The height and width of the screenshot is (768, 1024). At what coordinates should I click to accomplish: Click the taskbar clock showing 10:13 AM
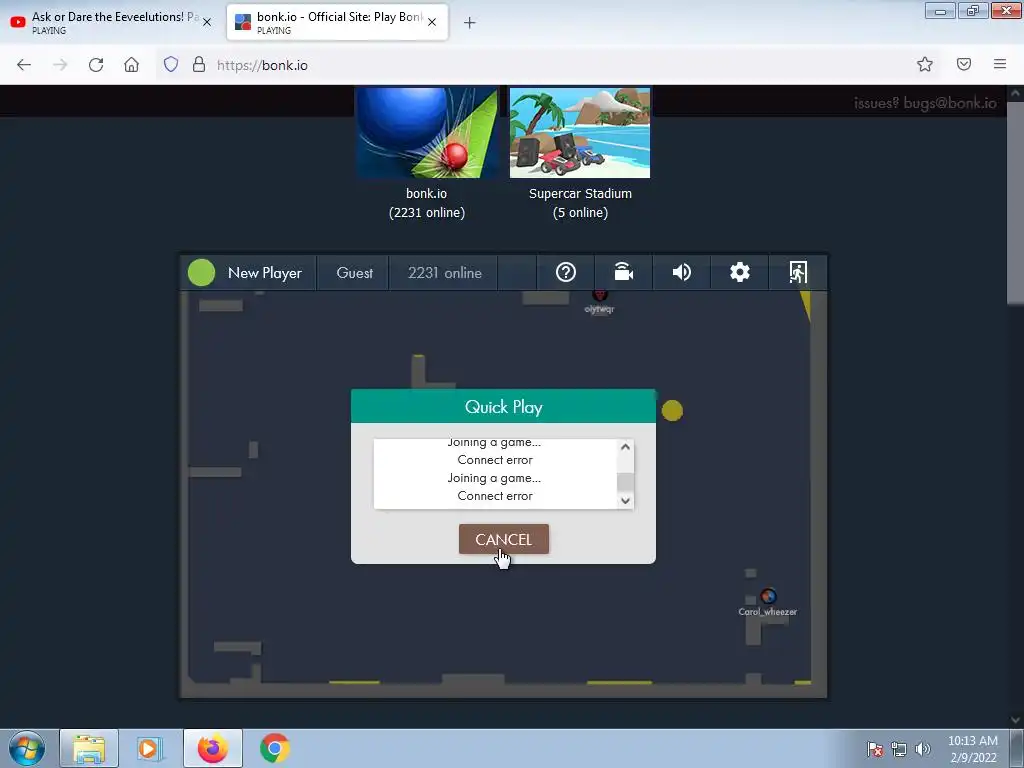(x=972, y=749)
